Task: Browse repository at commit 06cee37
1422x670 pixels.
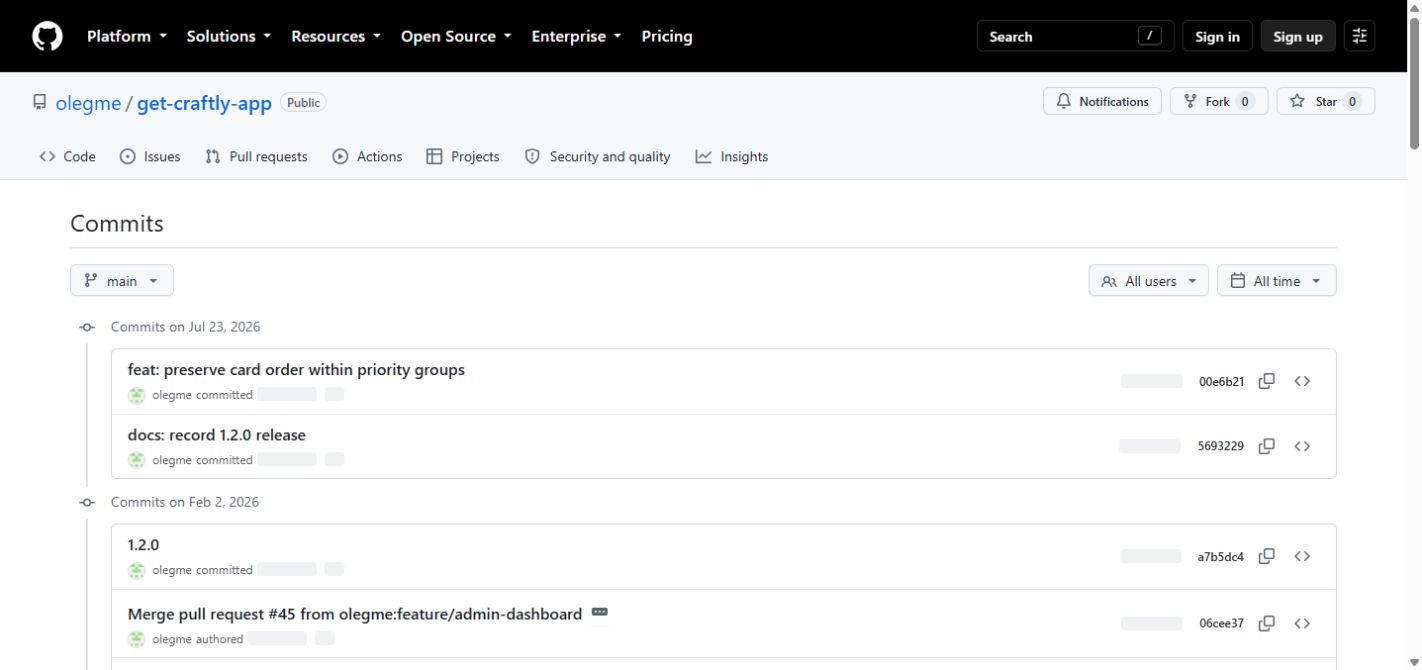Action: [1302, 623]
